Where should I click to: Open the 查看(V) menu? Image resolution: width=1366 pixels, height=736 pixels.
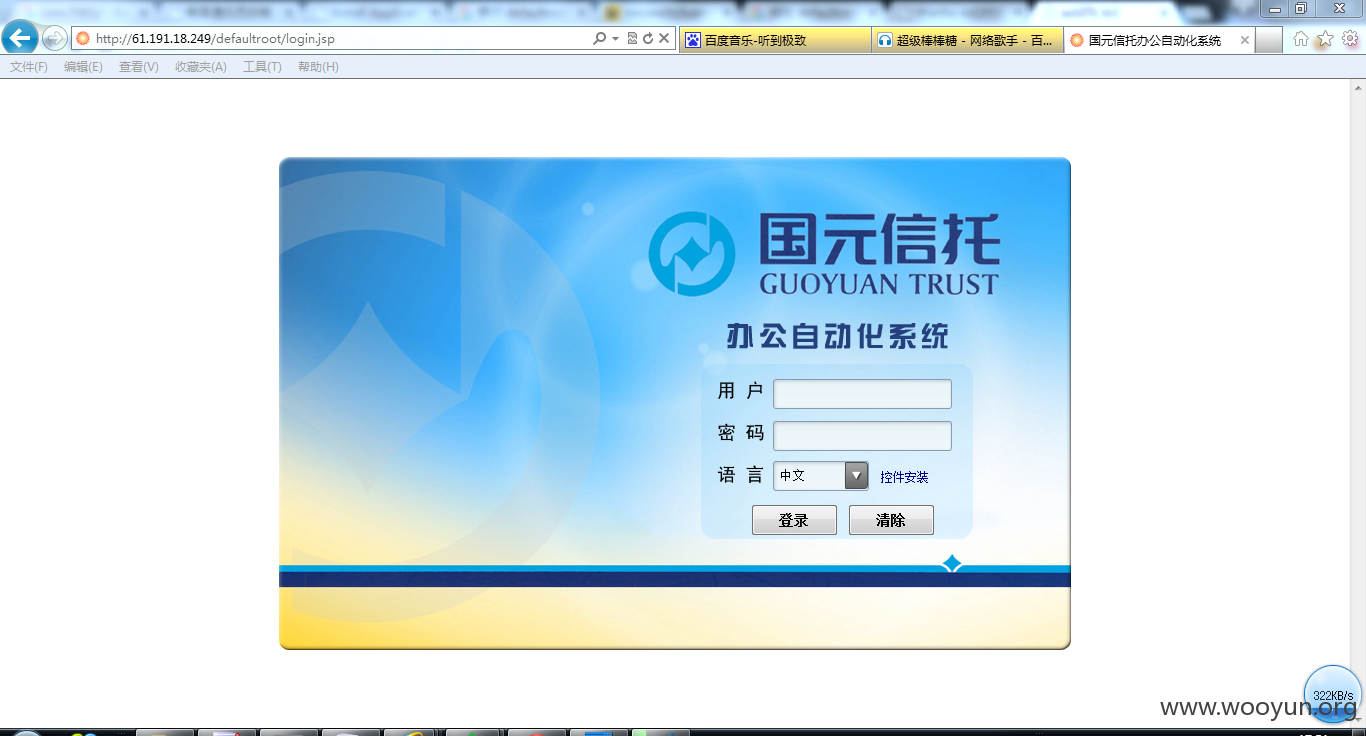pyautogui.click(x=138, y=67)
